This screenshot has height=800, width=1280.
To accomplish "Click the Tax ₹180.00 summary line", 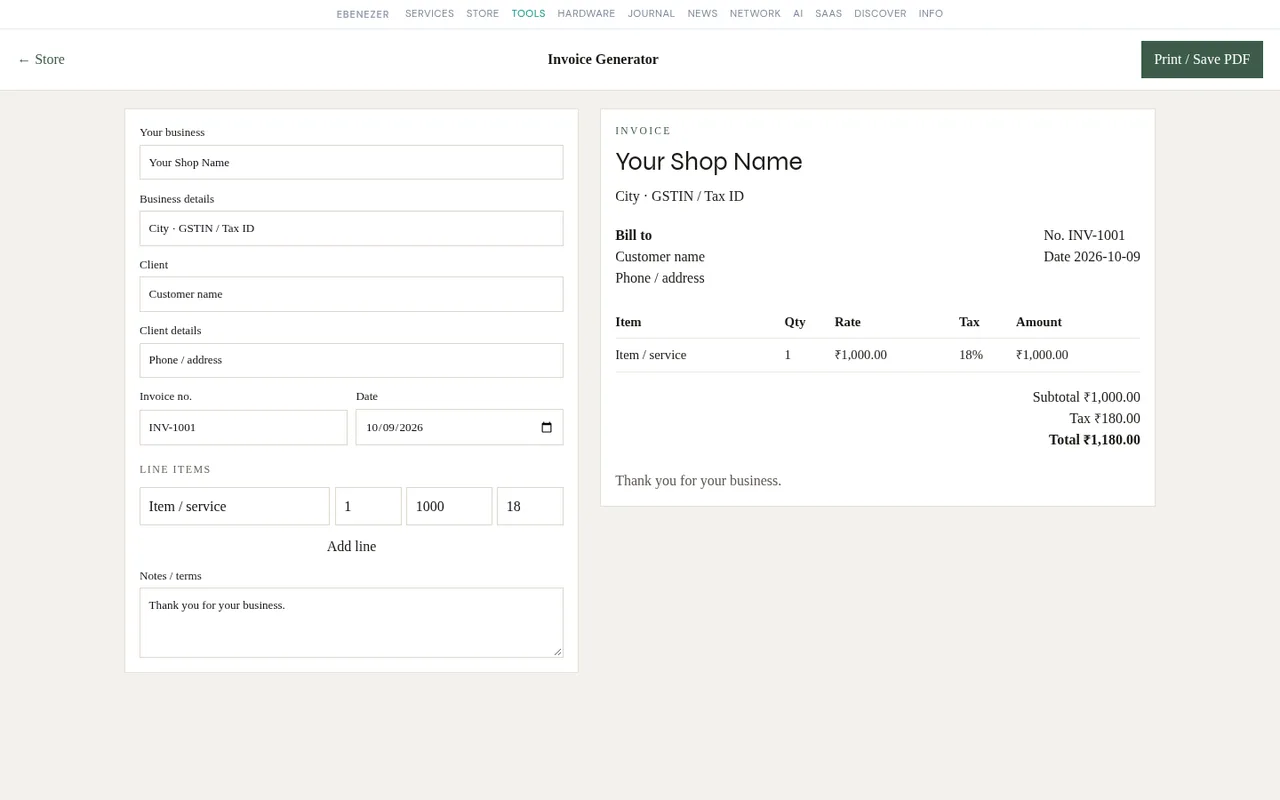I will [1105, 418].
